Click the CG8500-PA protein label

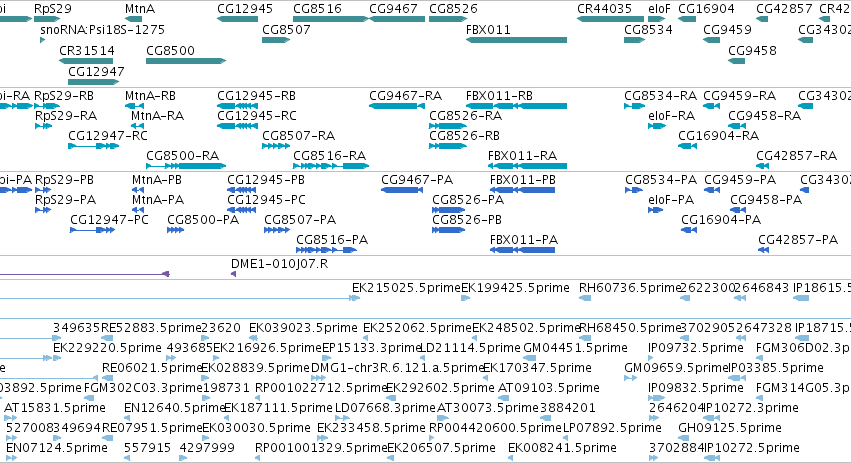203,220
